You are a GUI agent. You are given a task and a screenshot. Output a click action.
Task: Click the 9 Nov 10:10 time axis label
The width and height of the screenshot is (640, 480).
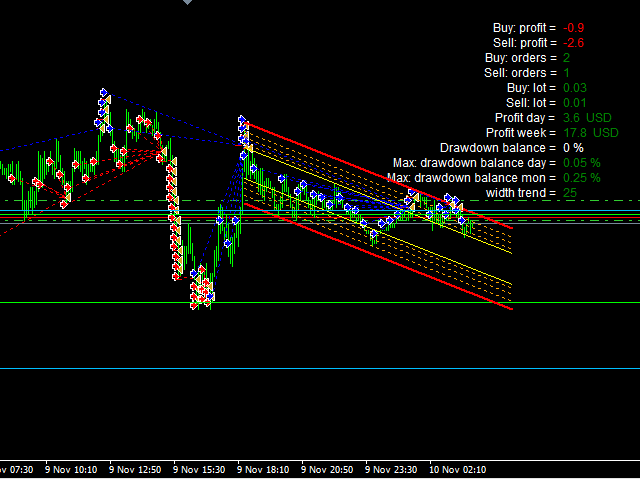[x=71, y=470]
